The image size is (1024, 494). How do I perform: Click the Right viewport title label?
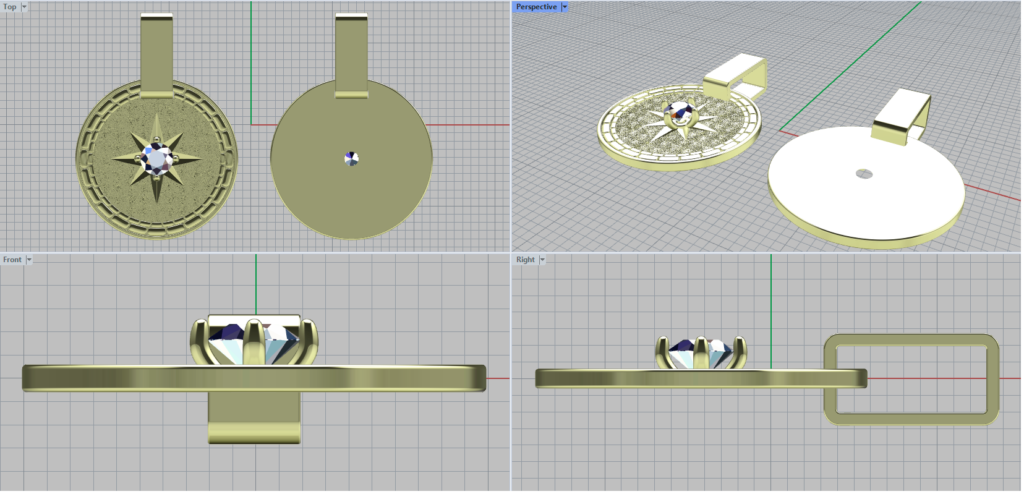coord(525,260)
